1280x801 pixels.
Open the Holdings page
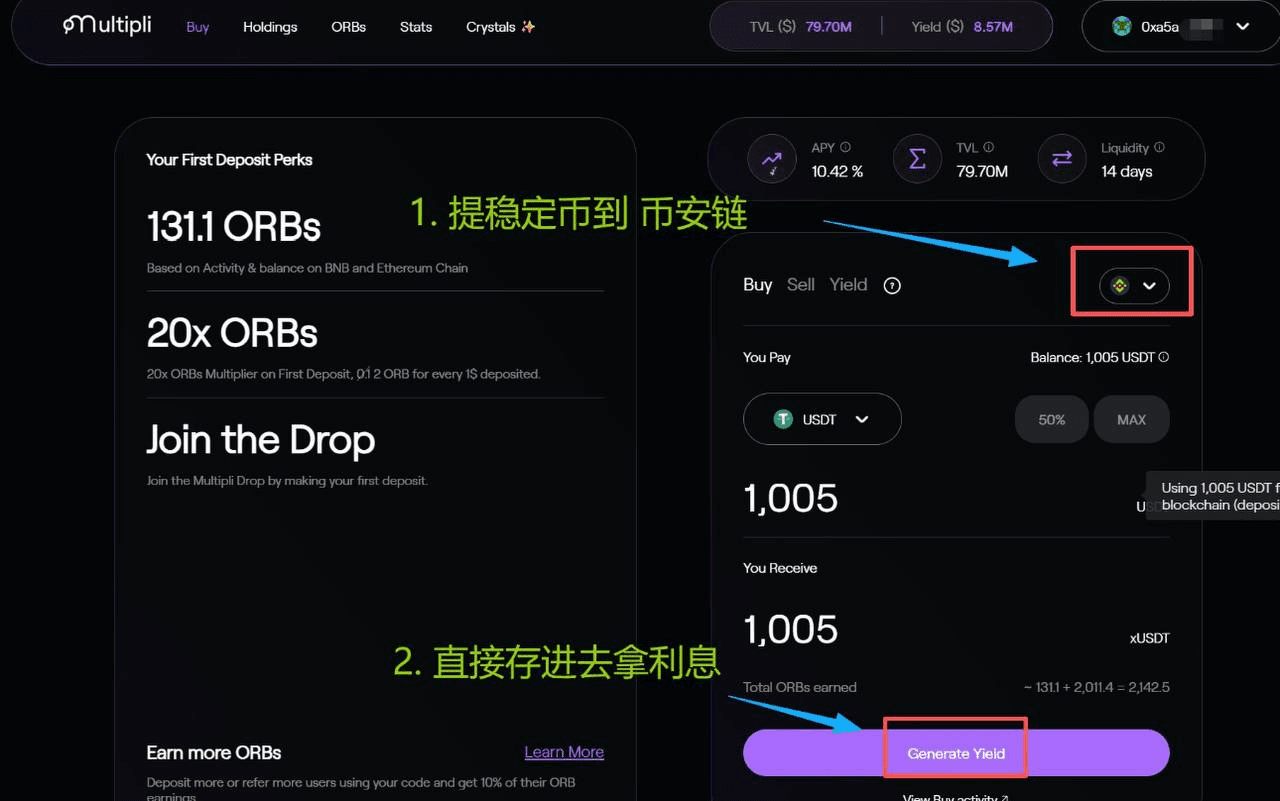270,27
